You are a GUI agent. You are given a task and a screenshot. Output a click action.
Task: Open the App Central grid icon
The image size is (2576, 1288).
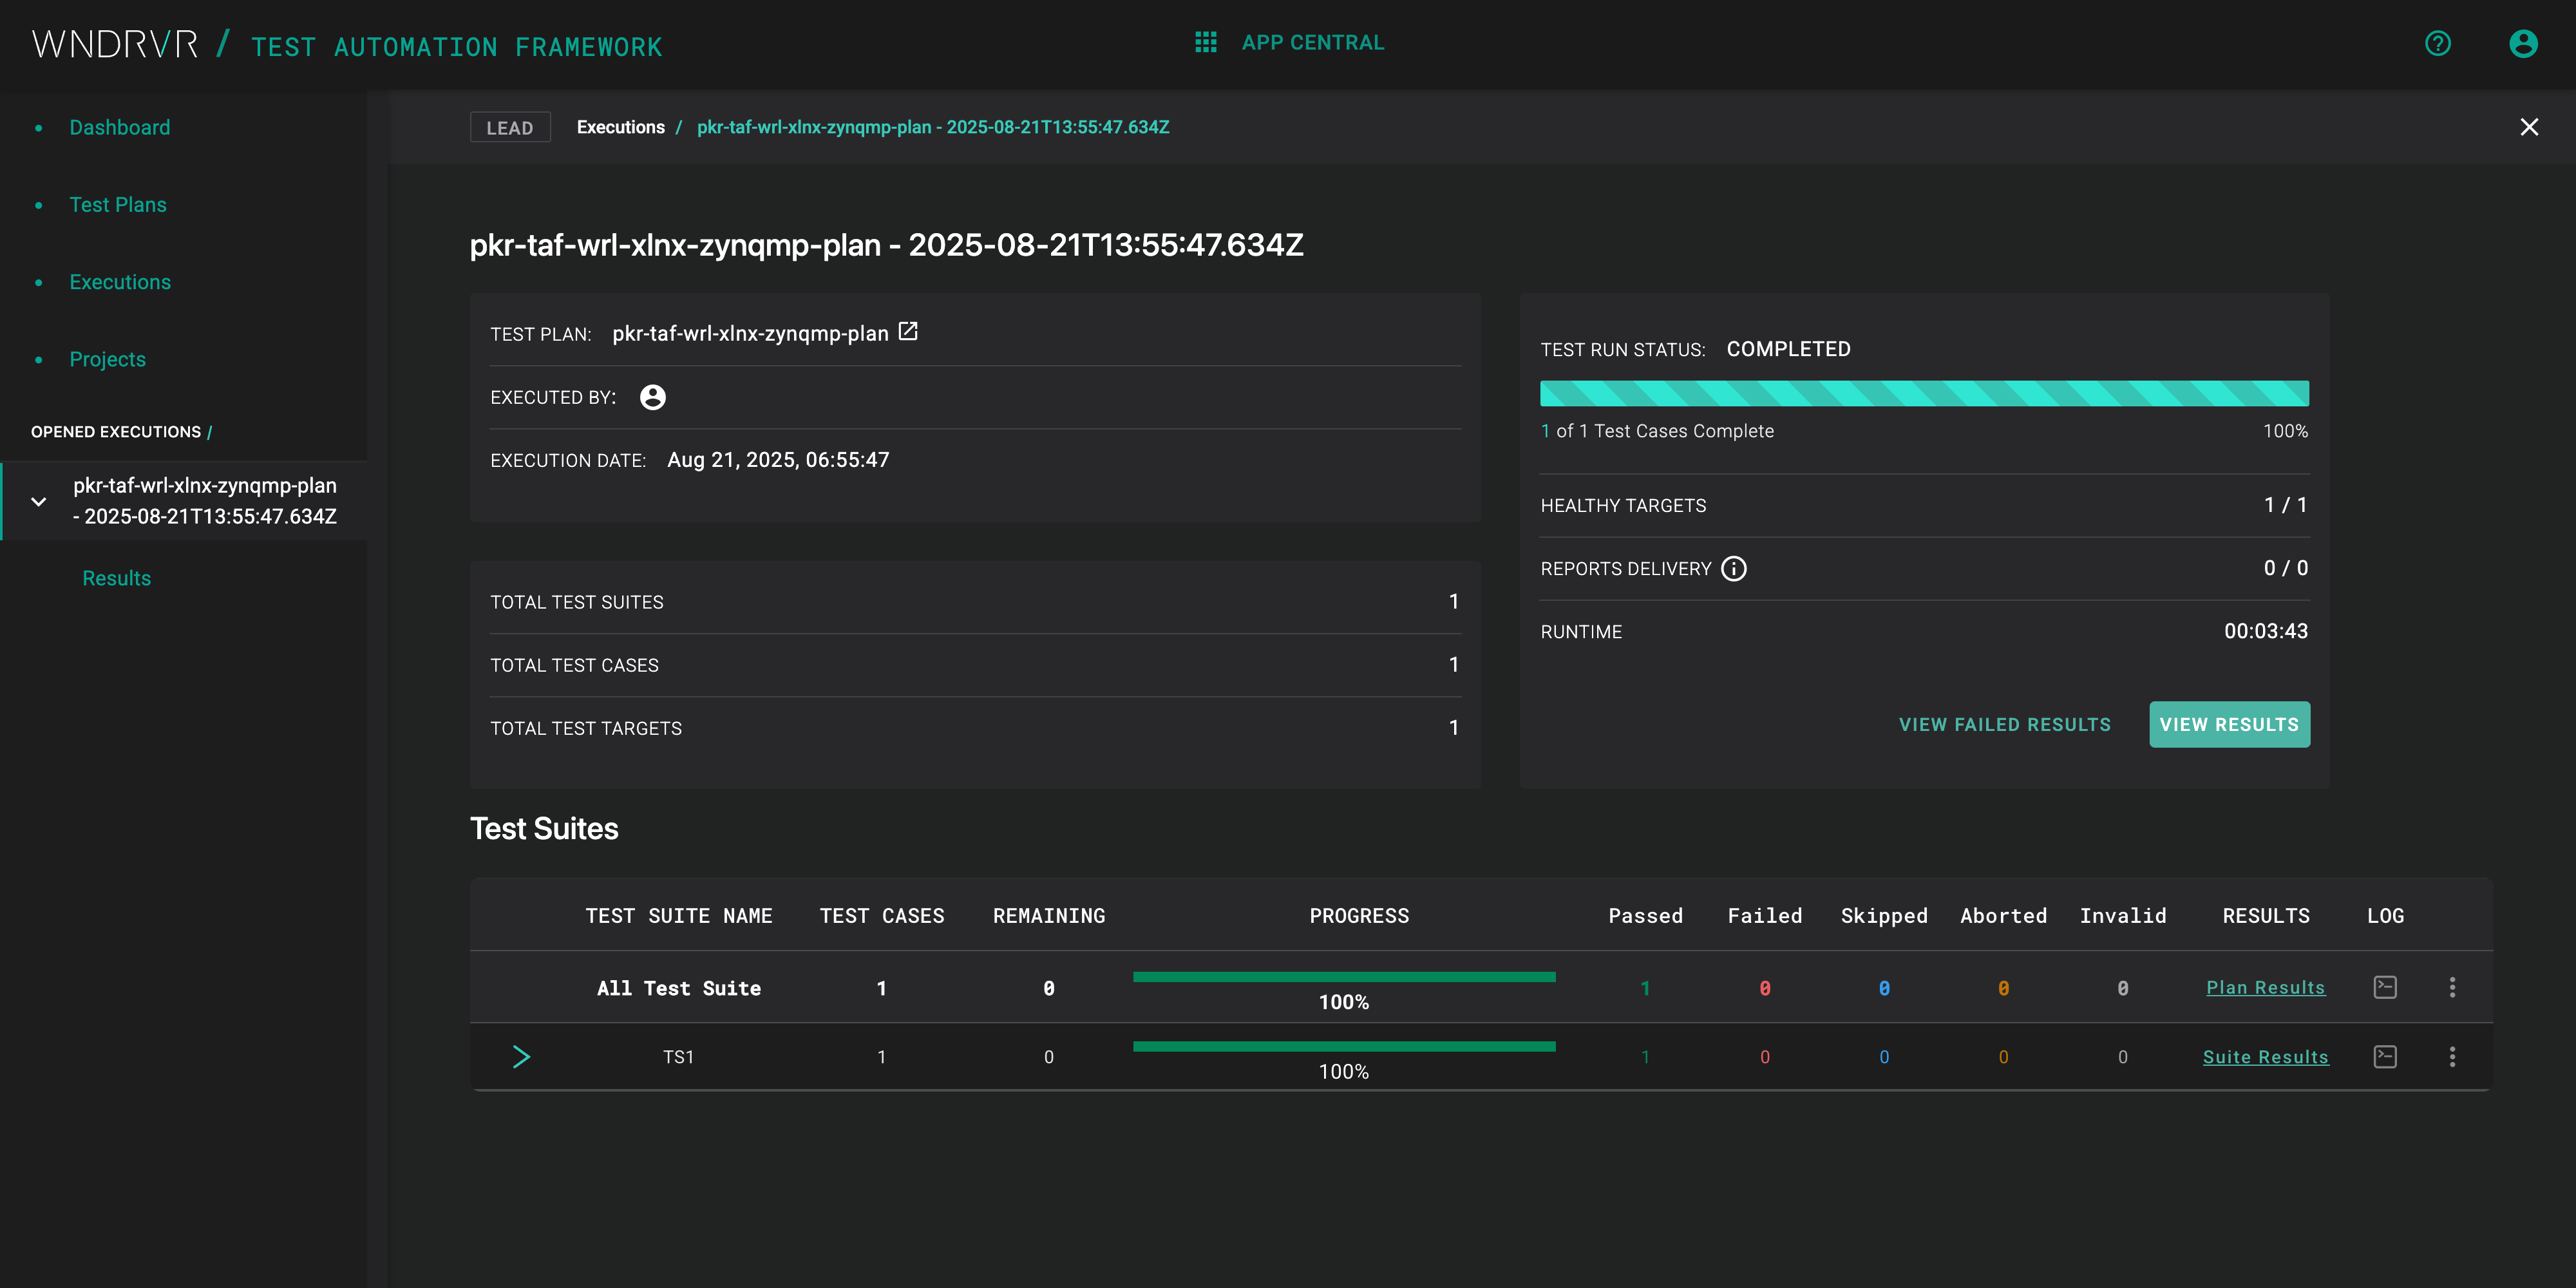tap(1205, 42)
